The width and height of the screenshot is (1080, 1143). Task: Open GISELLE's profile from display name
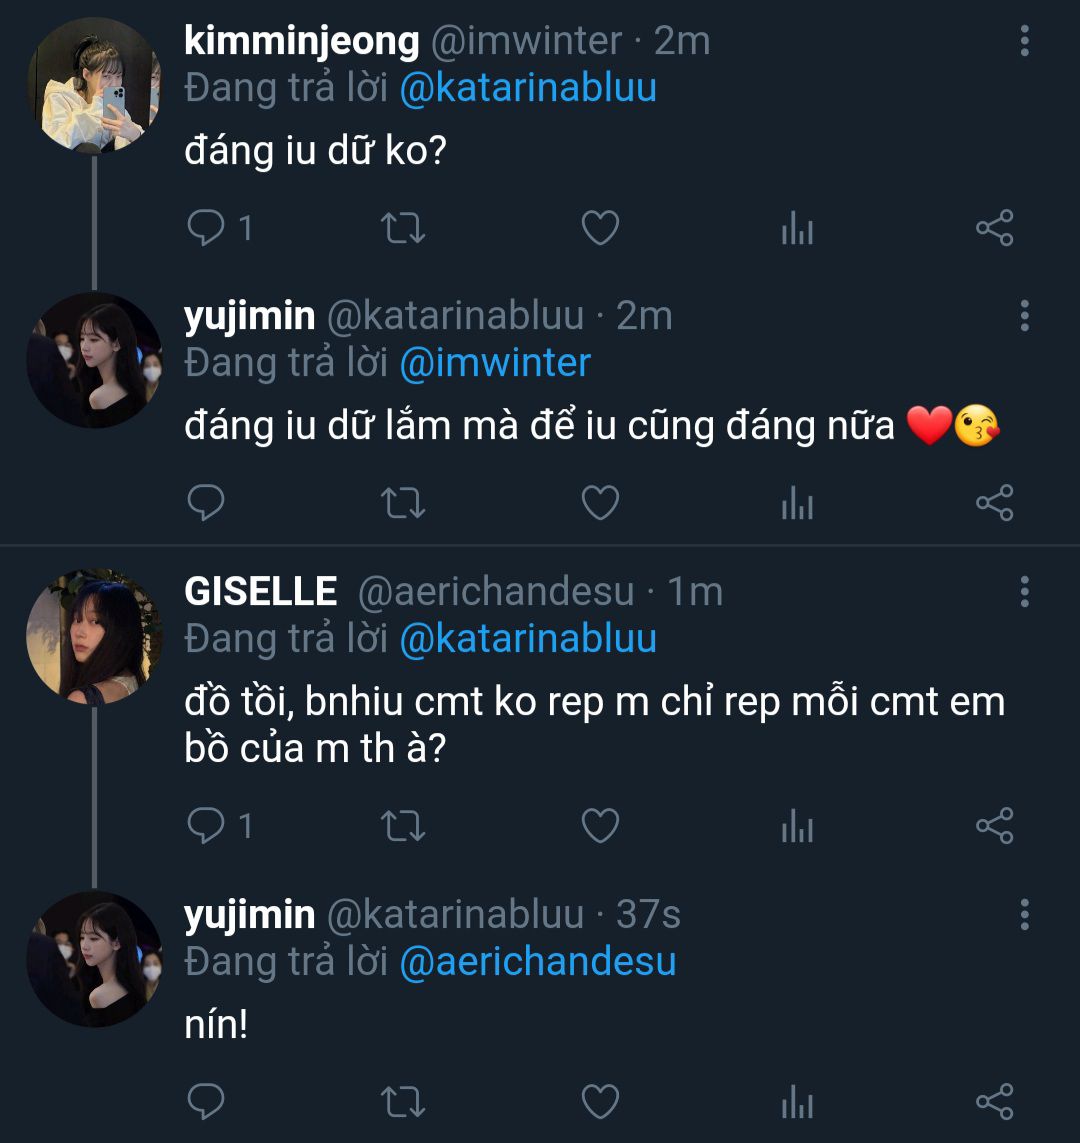[260, 591]
